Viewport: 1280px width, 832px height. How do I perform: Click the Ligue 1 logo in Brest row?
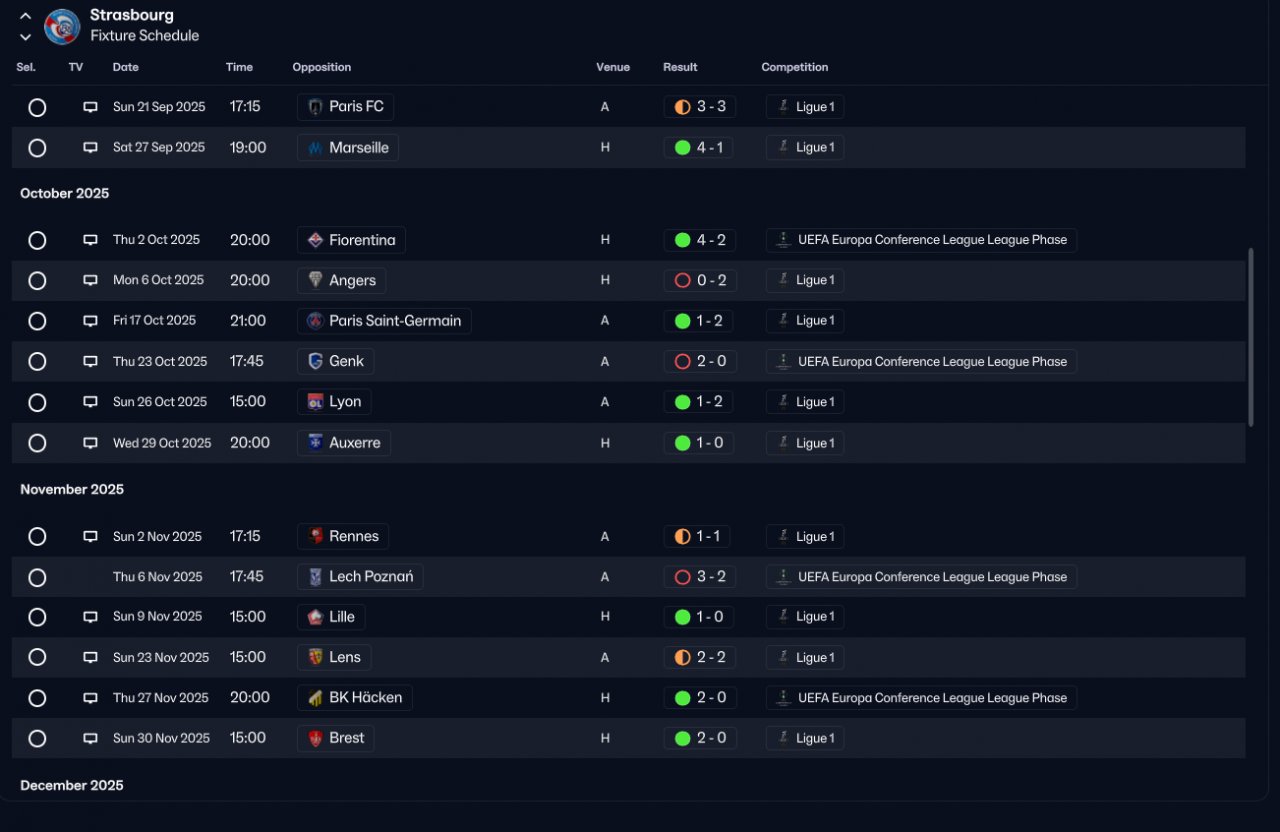[783, 738]
